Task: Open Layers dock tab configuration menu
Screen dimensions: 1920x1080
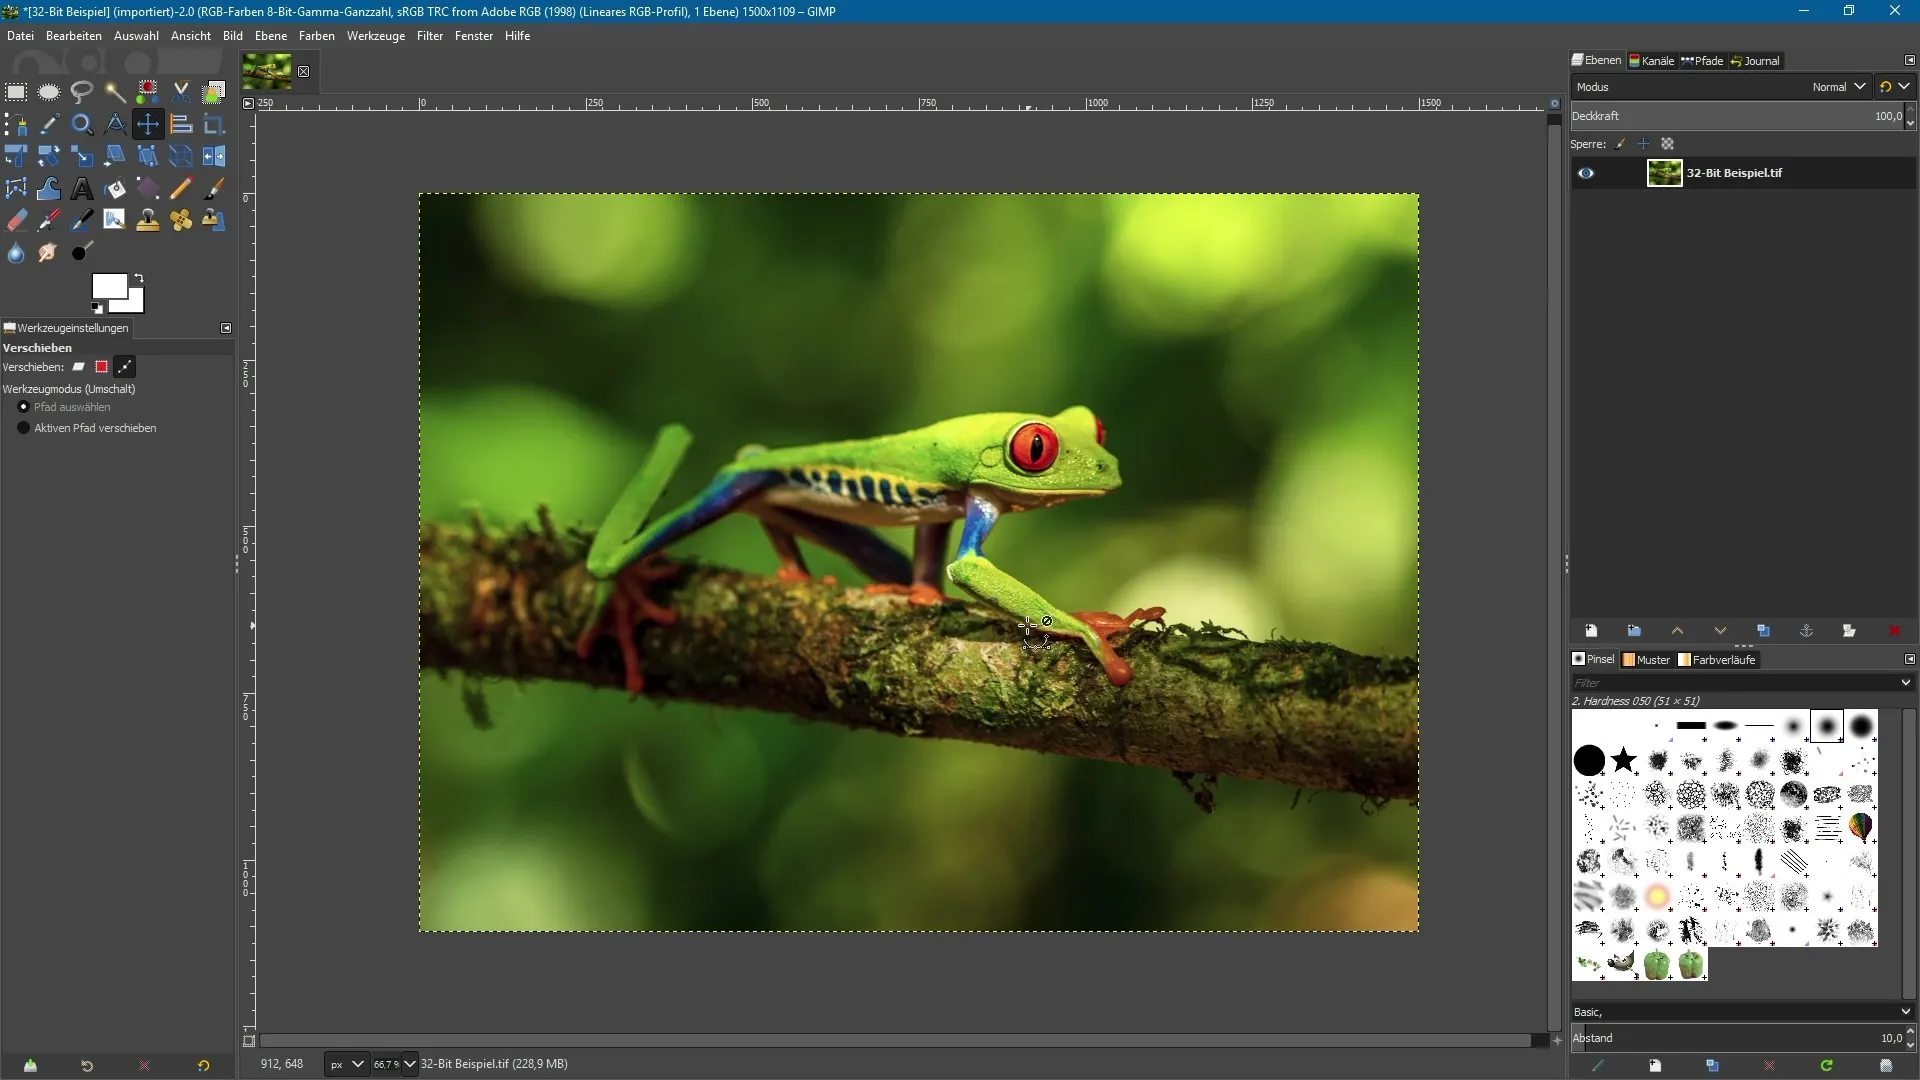Action: (1909, 60)
